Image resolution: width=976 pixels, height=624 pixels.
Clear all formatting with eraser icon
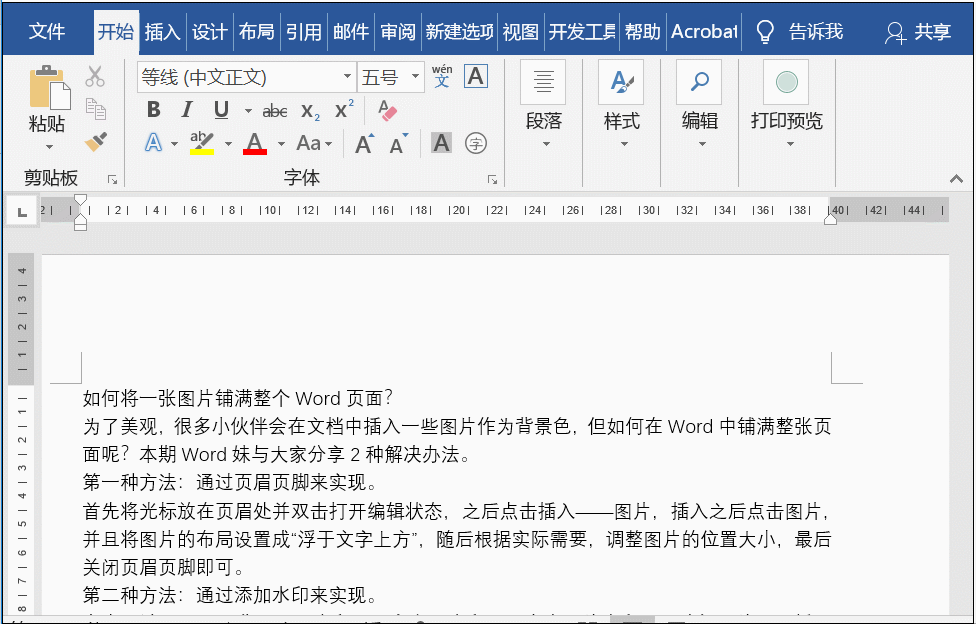tap(387, 112)
